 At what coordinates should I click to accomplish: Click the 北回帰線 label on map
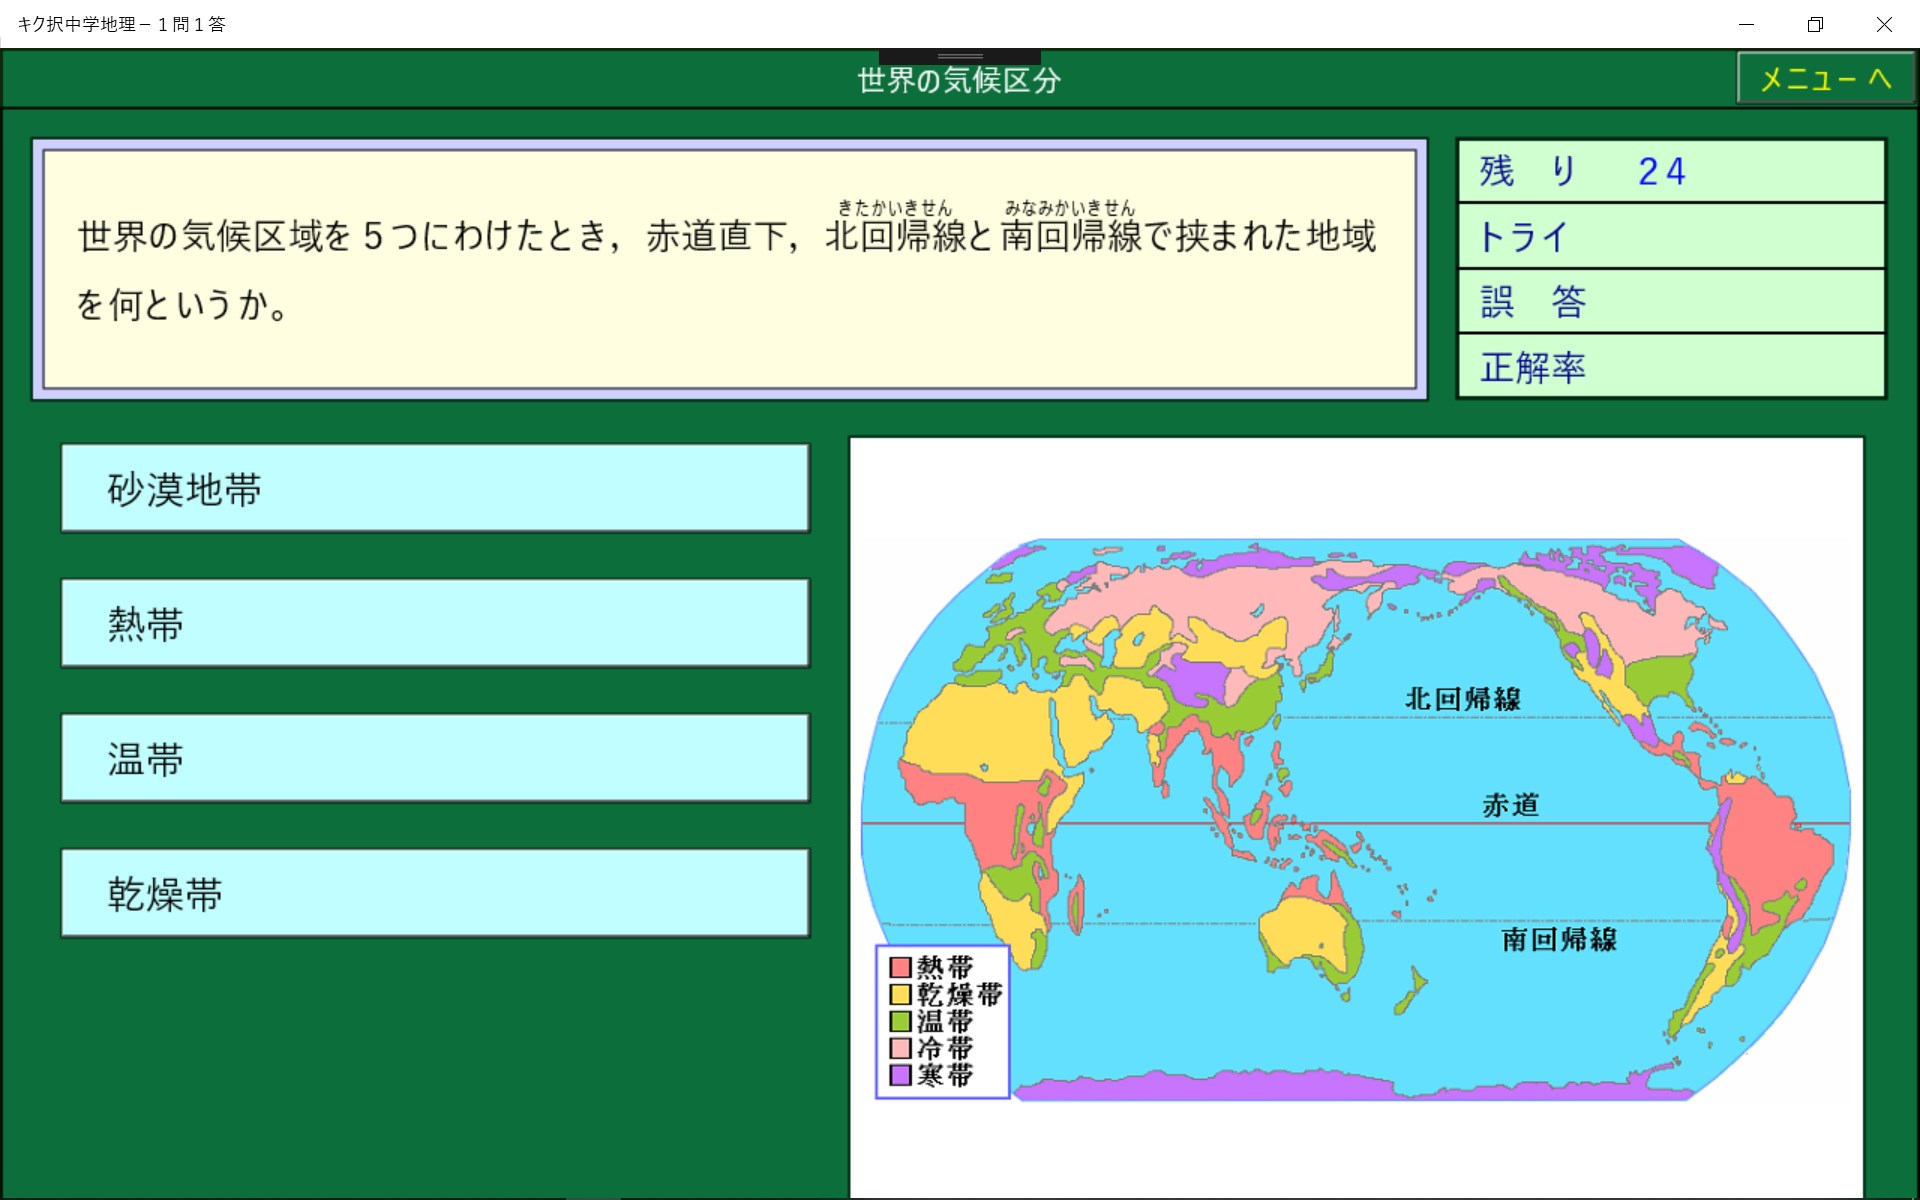(1462, 699)
